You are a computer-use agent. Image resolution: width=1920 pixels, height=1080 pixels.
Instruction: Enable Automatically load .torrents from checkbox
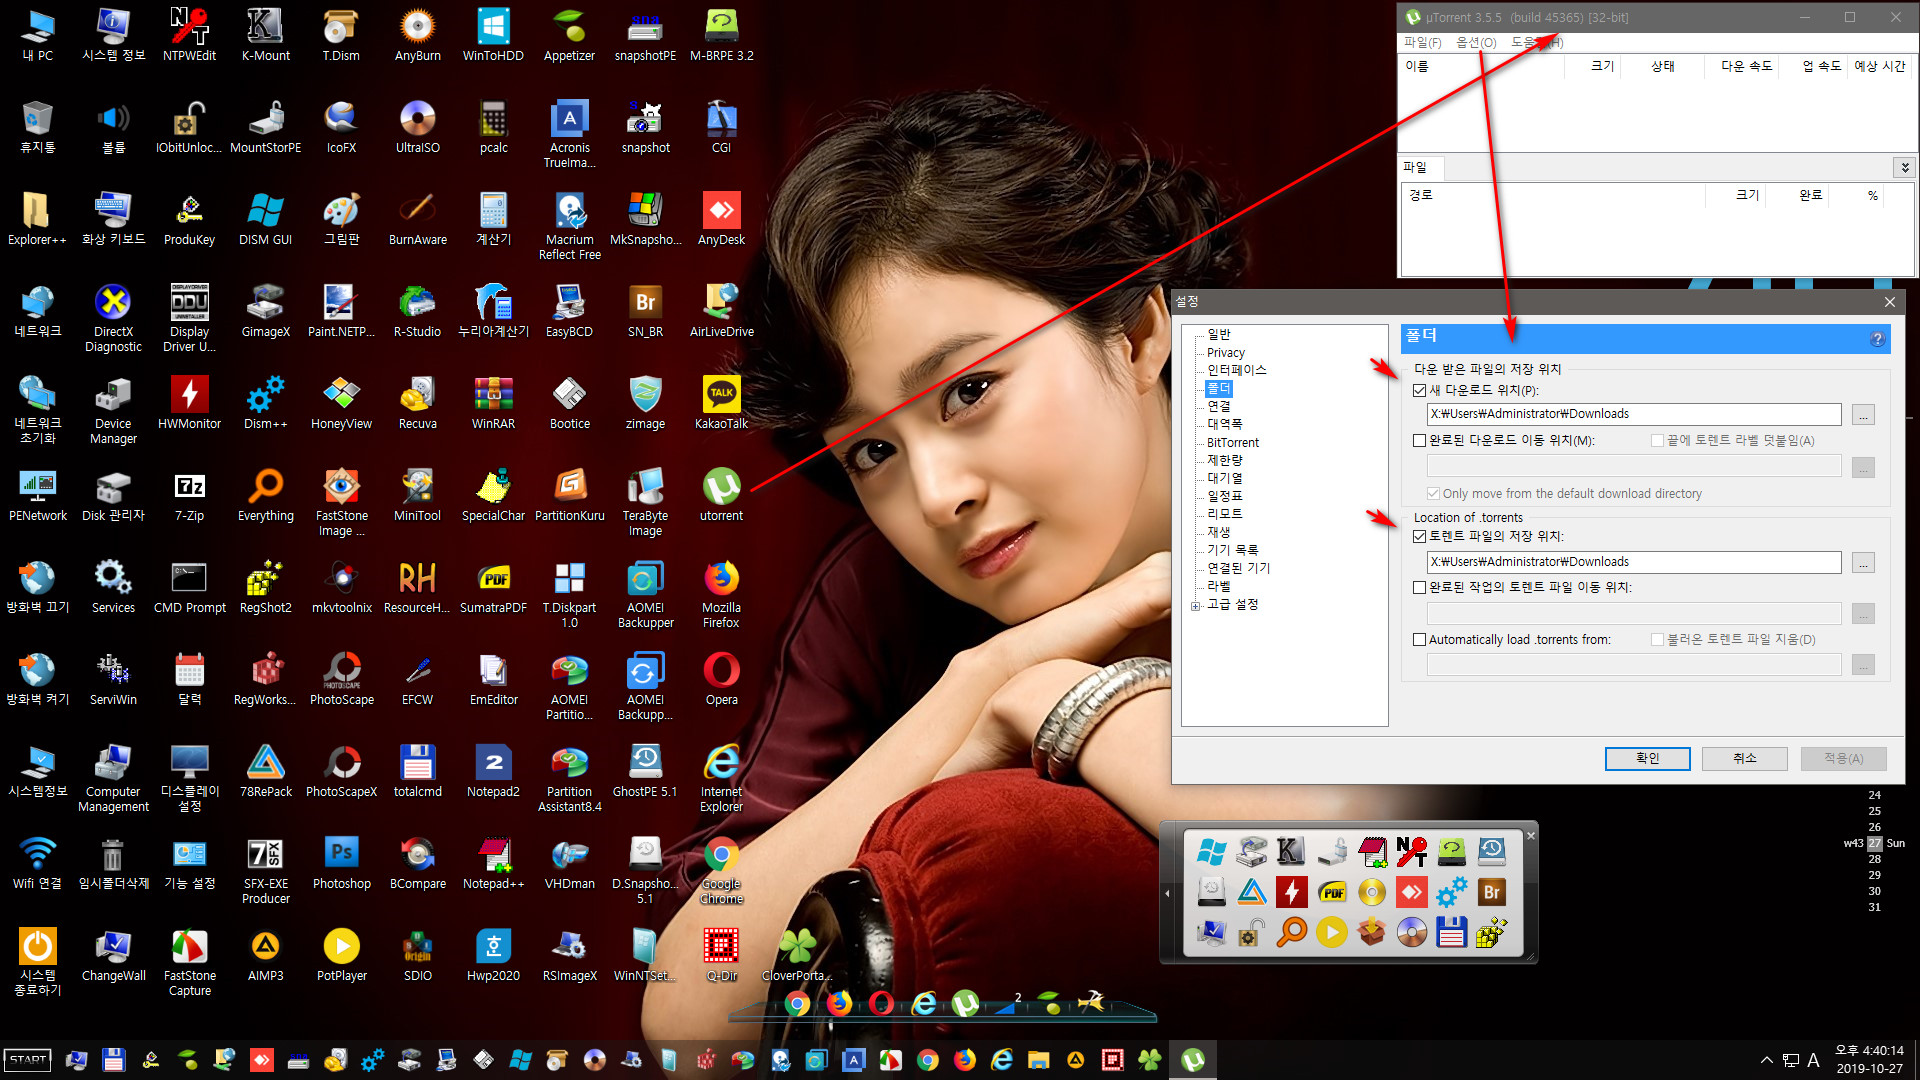1419,639
